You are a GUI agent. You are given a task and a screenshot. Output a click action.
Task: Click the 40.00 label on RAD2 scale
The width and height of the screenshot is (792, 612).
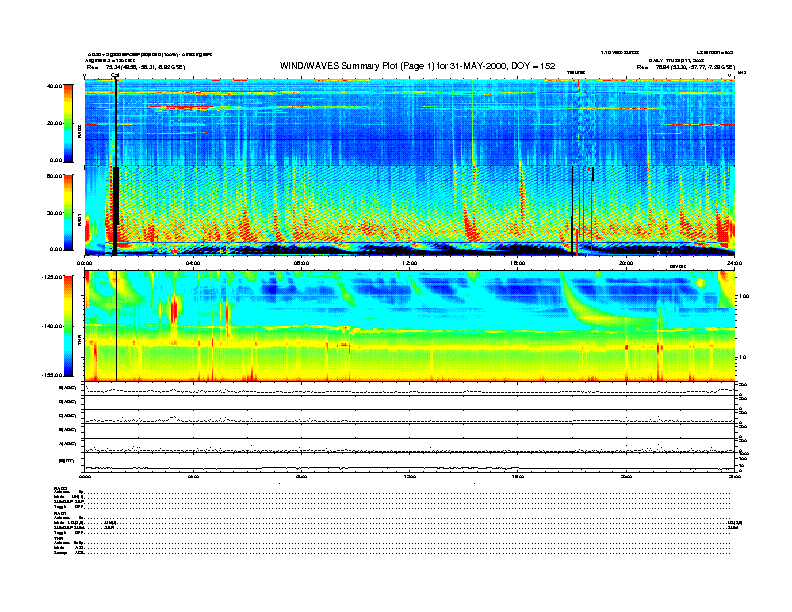pyautogui.click(x=54, y=86)
